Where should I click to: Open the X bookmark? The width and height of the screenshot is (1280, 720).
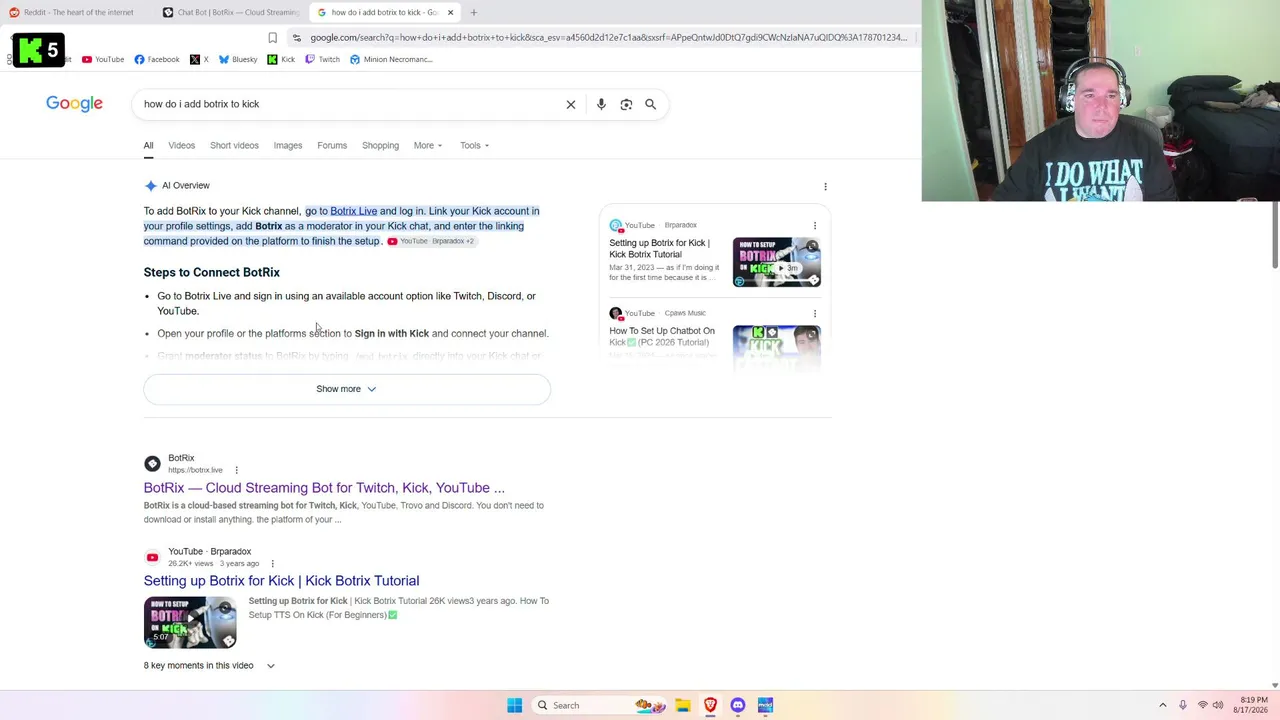199,59
